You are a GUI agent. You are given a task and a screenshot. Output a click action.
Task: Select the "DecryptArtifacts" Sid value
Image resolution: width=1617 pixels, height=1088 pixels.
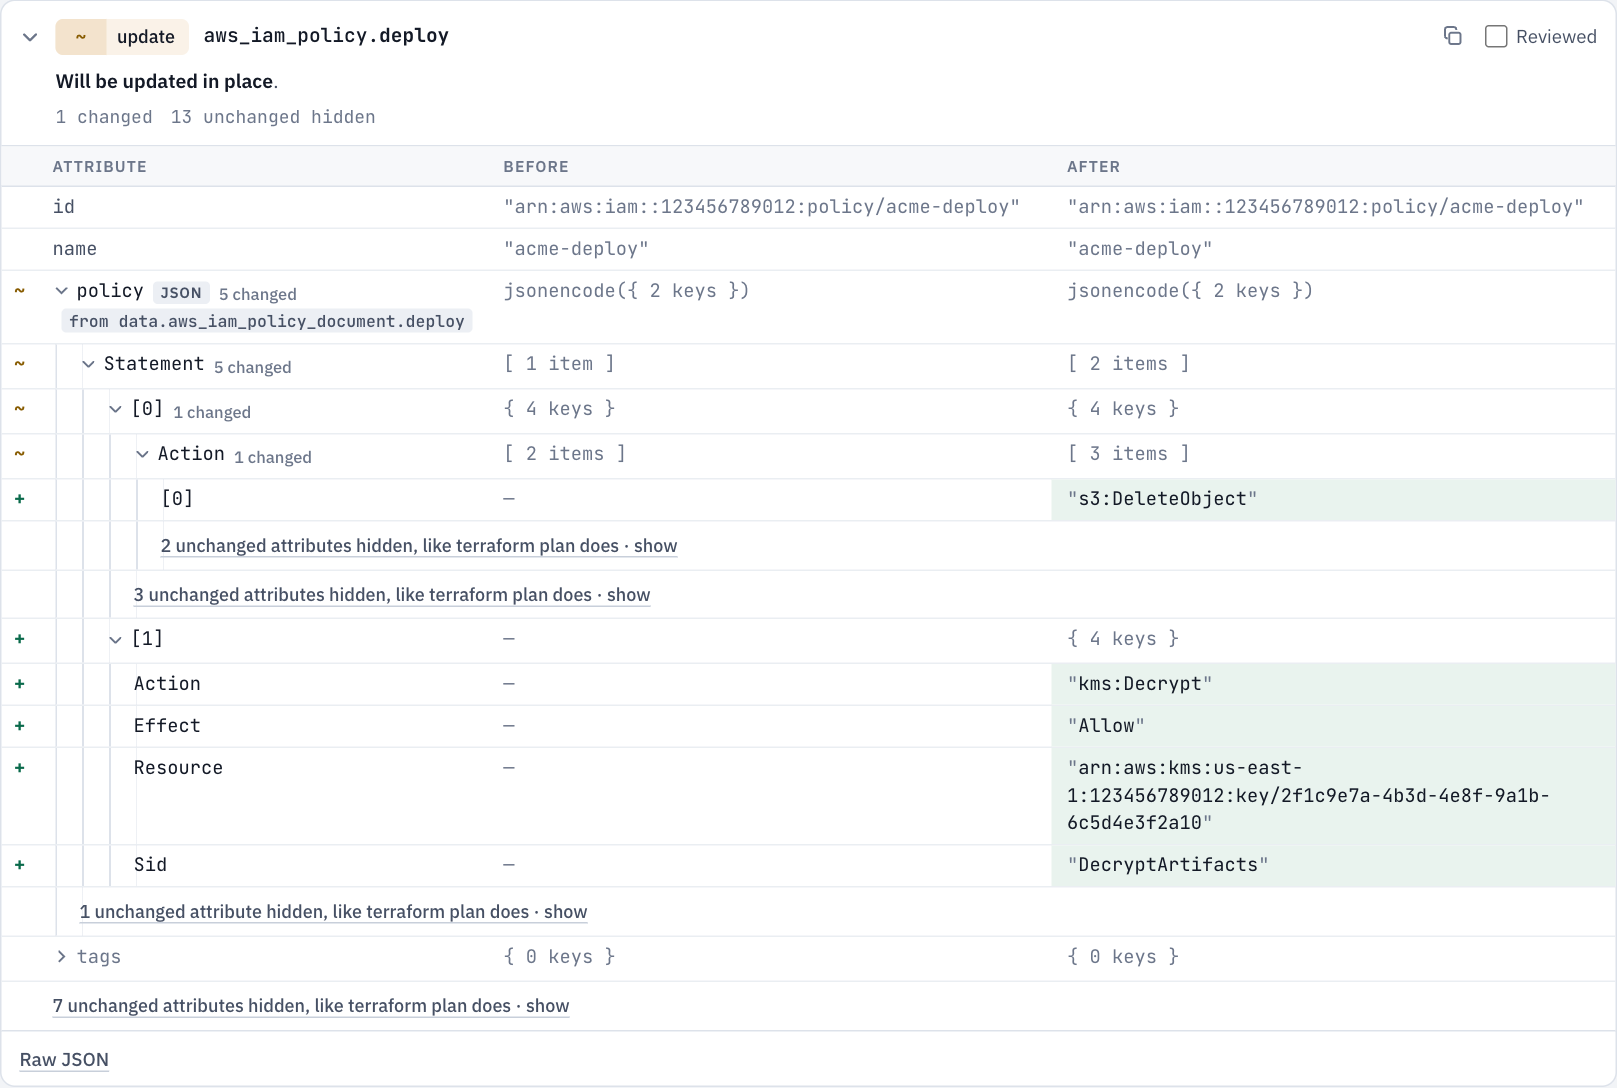tap(1168, 865)
